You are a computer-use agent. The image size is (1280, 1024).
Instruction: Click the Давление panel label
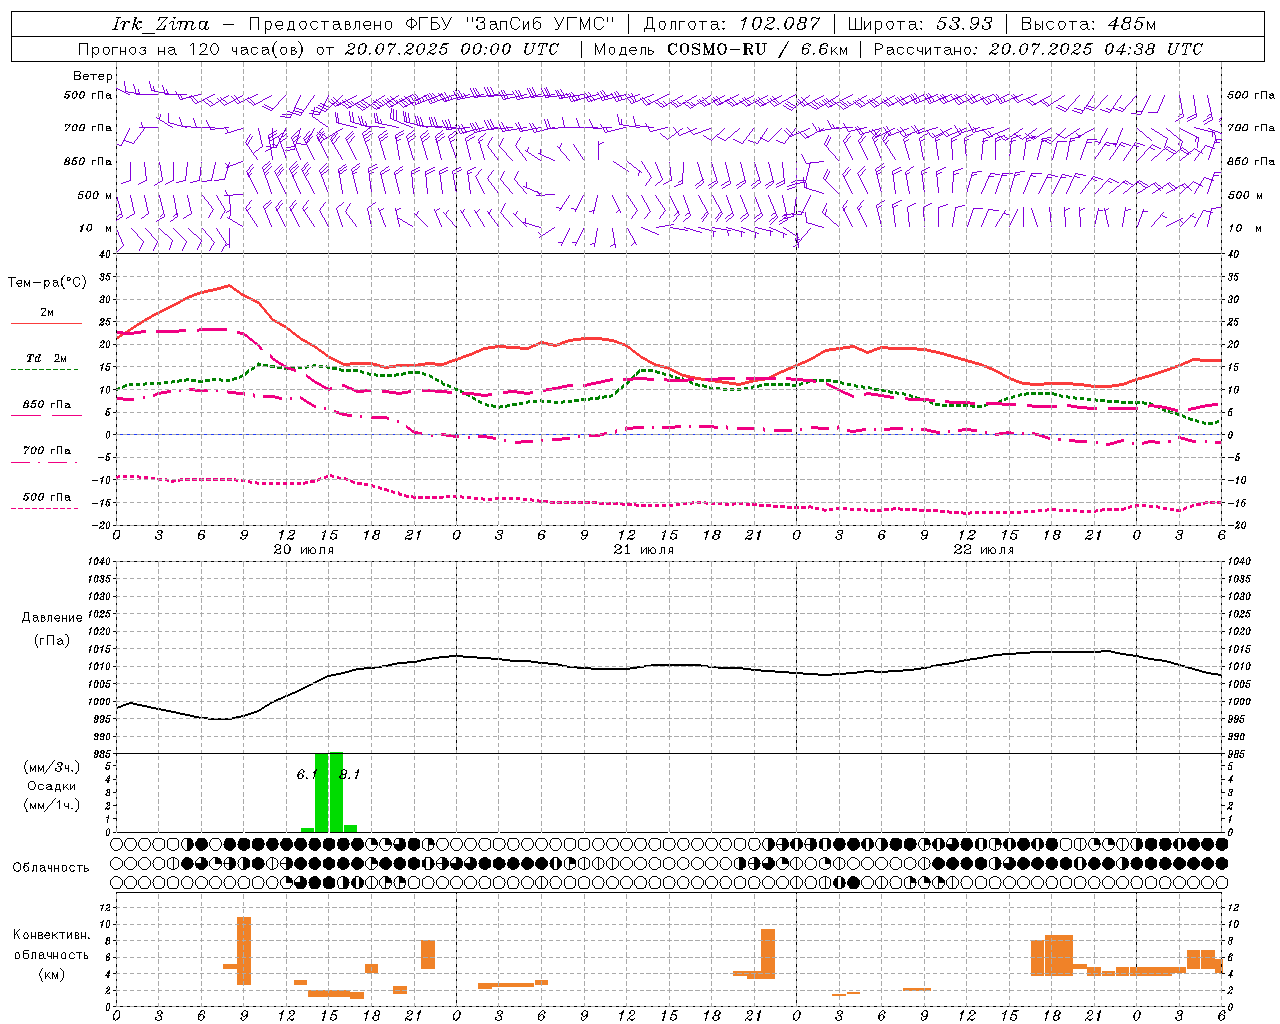52,618
